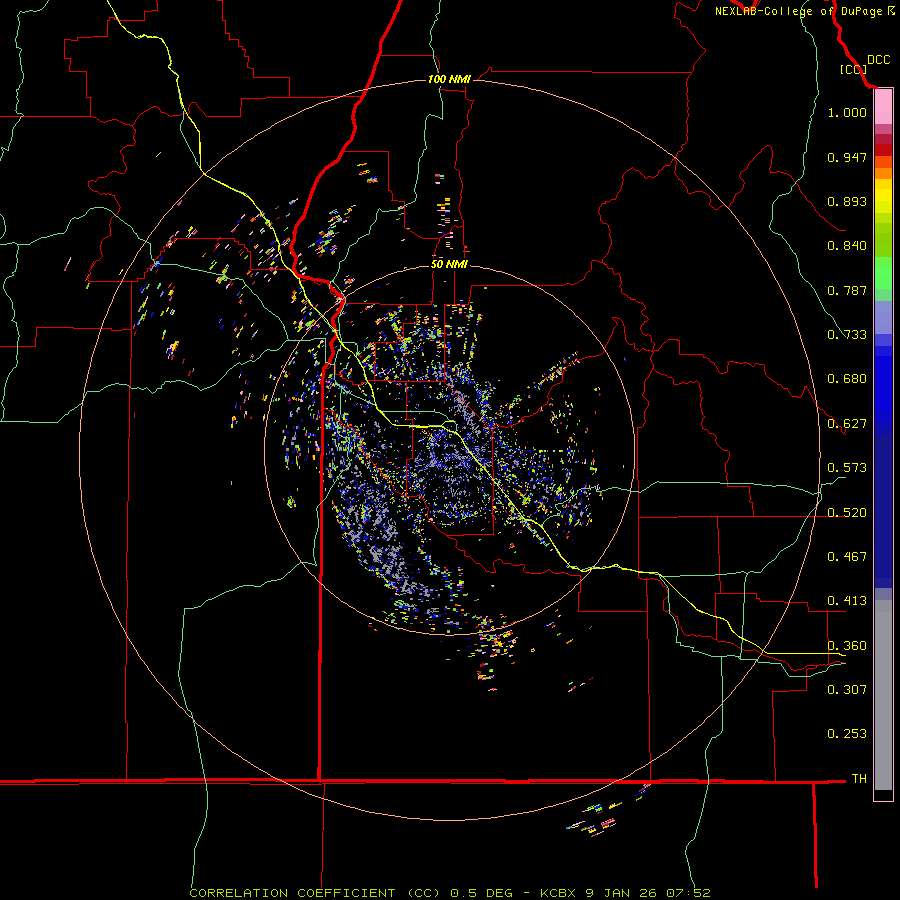This screenshot has width=900, height=900.
Task: Click the CORRELATION COEFFICIENT (CC) caption text
Action: (315, 893)
